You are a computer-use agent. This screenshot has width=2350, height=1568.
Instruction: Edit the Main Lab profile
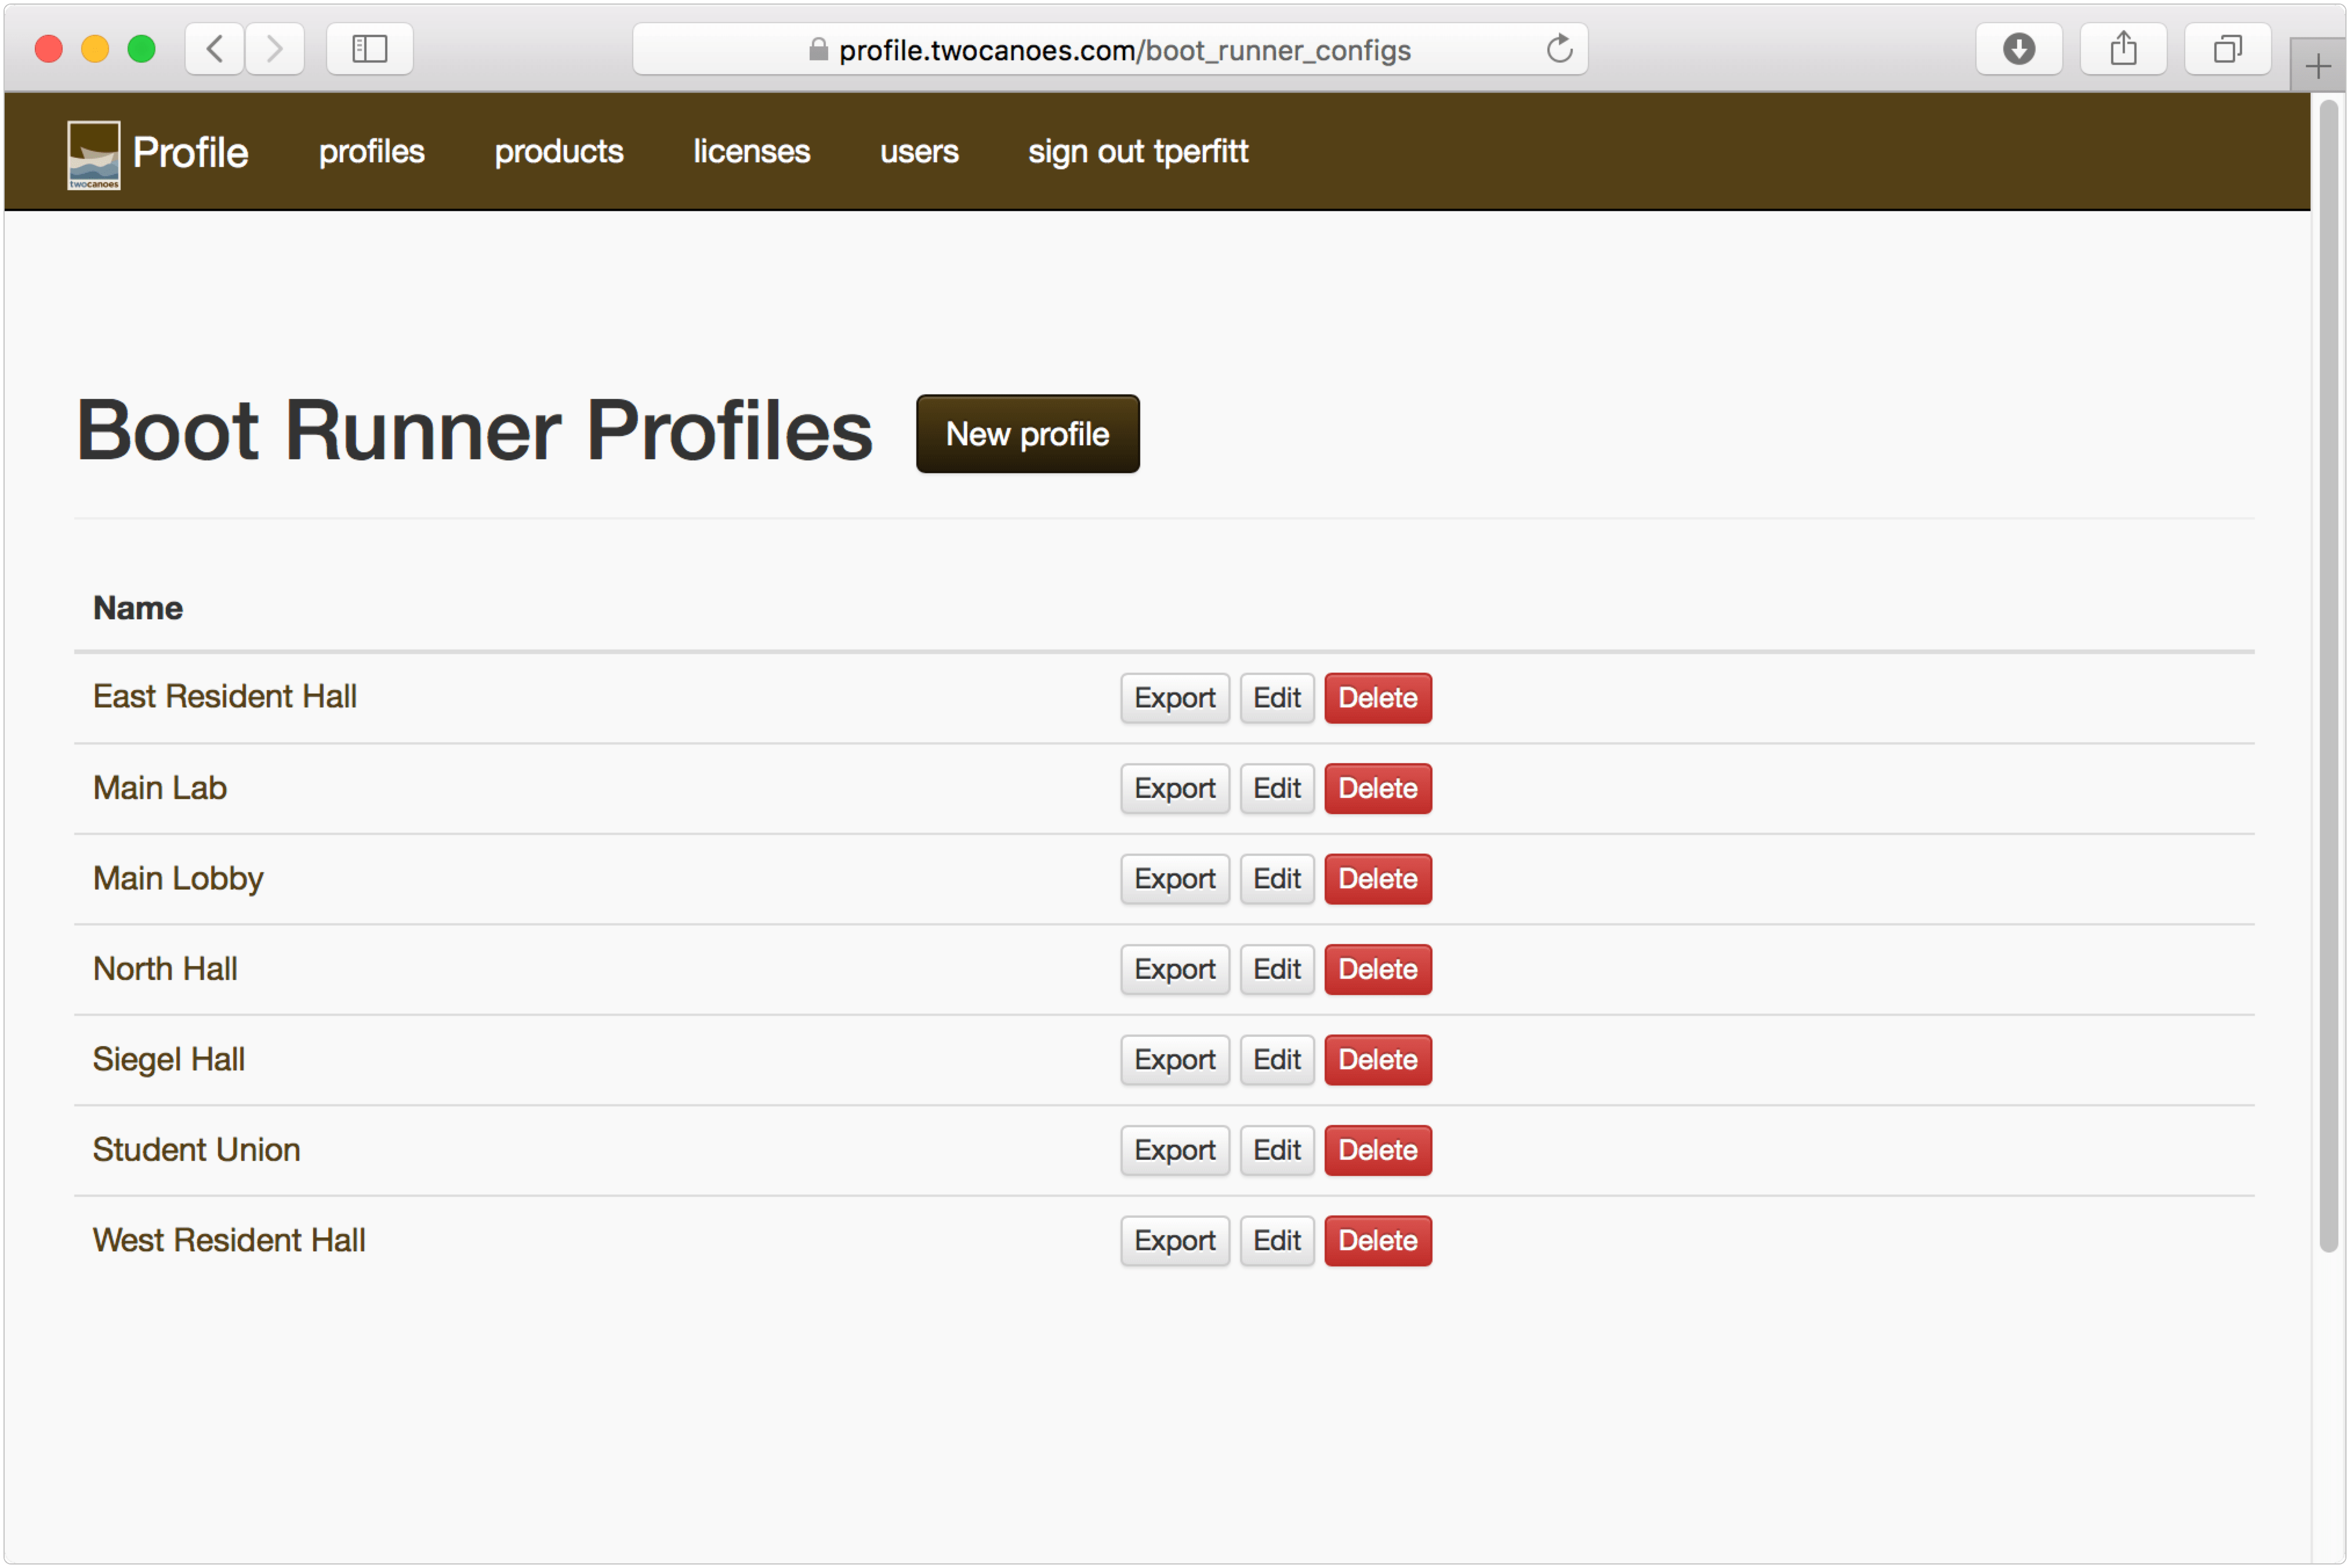tap(1276, 788)
